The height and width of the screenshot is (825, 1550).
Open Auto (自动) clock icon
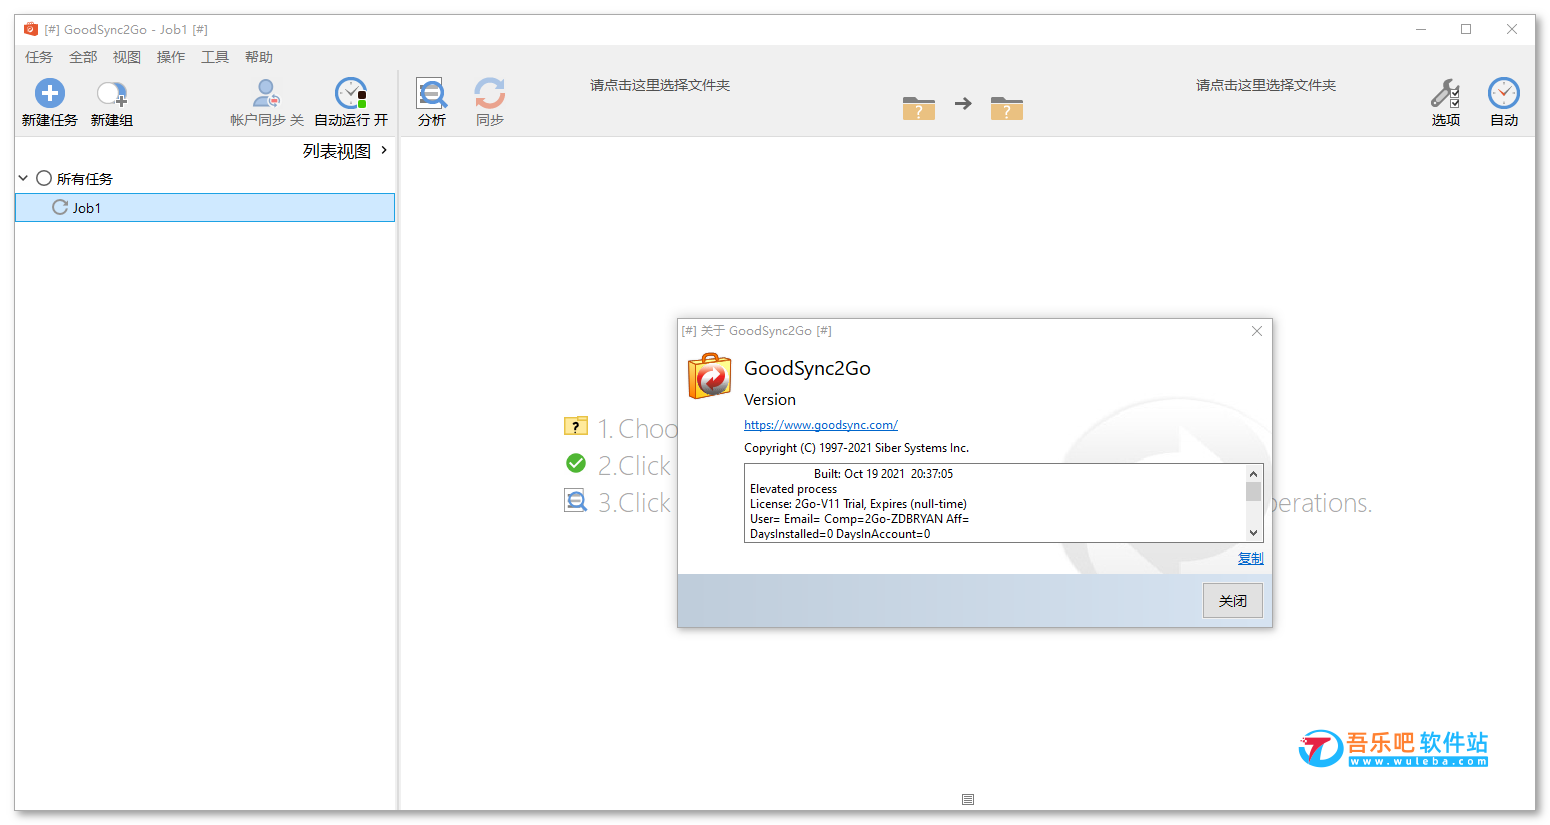coord(1504,93)
